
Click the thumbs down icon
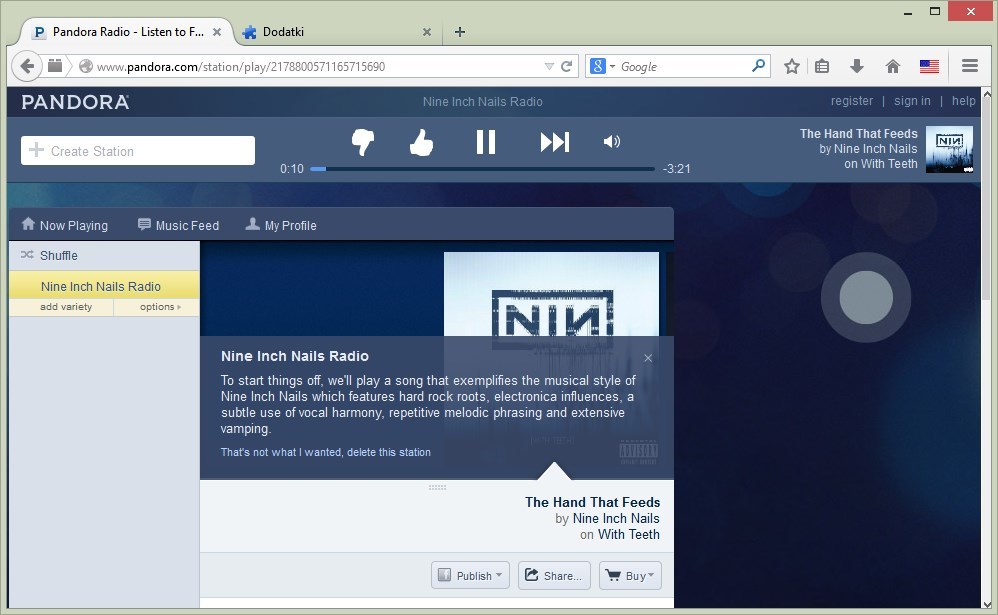pyautogui.click(x=363, y=142)
